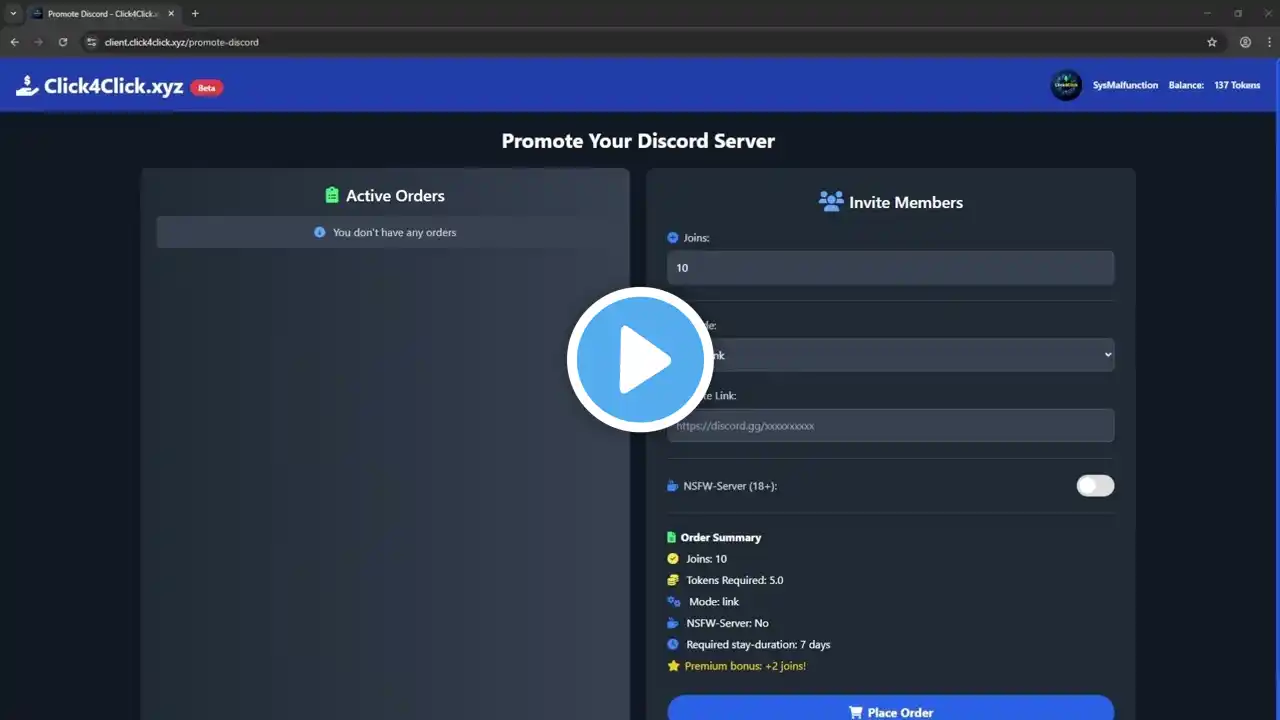
Task: Click the Active Orders clipboard icon
Action: pos(332,196)
